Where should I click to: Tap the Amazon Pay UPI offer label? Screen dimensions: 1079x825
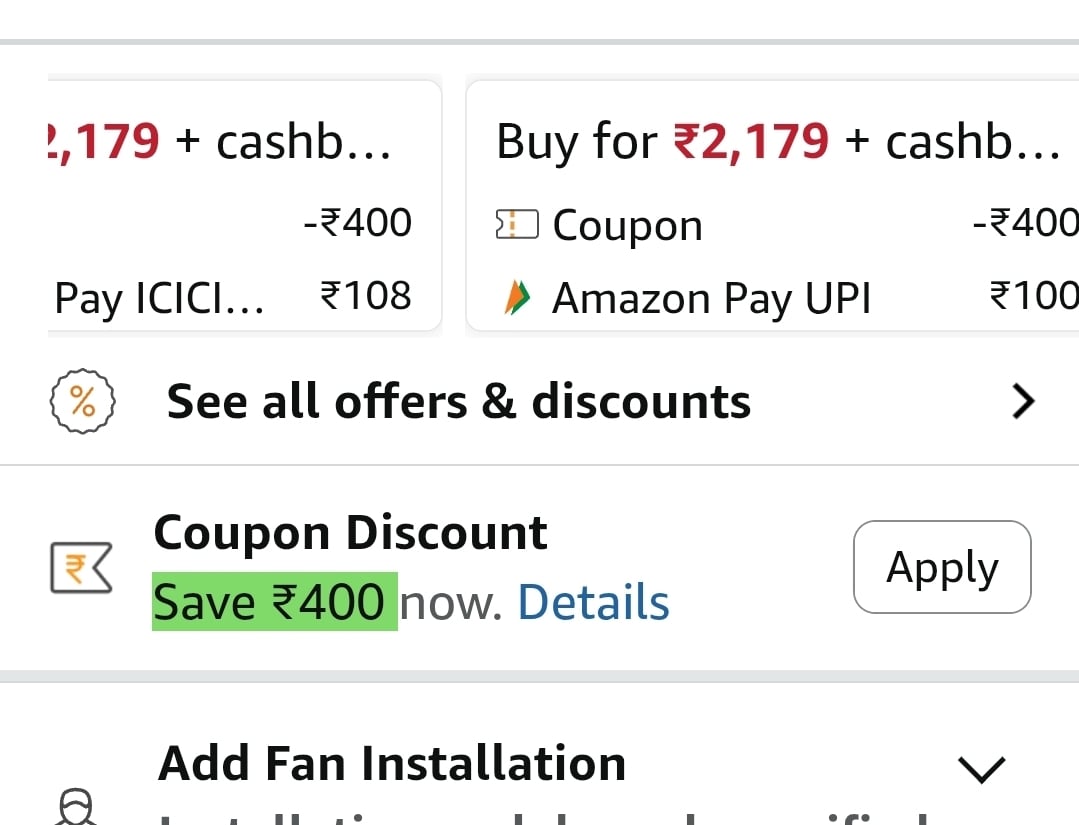(x=711, y=298)
